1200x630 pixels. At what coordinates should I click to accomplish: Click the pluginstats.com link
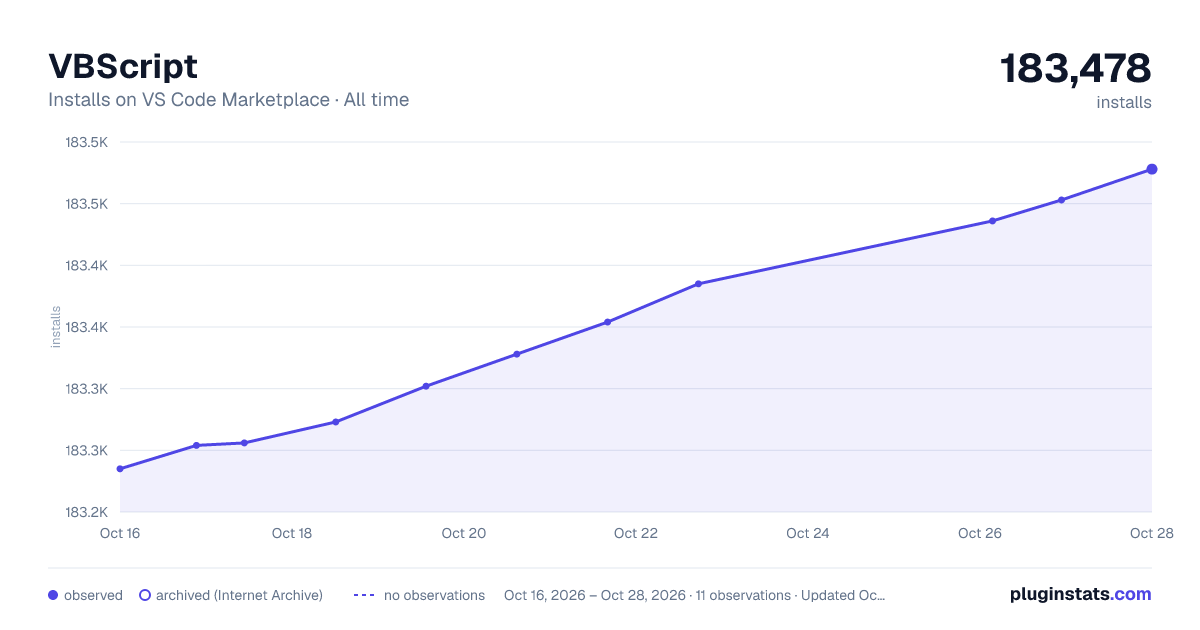[1080, 594]
